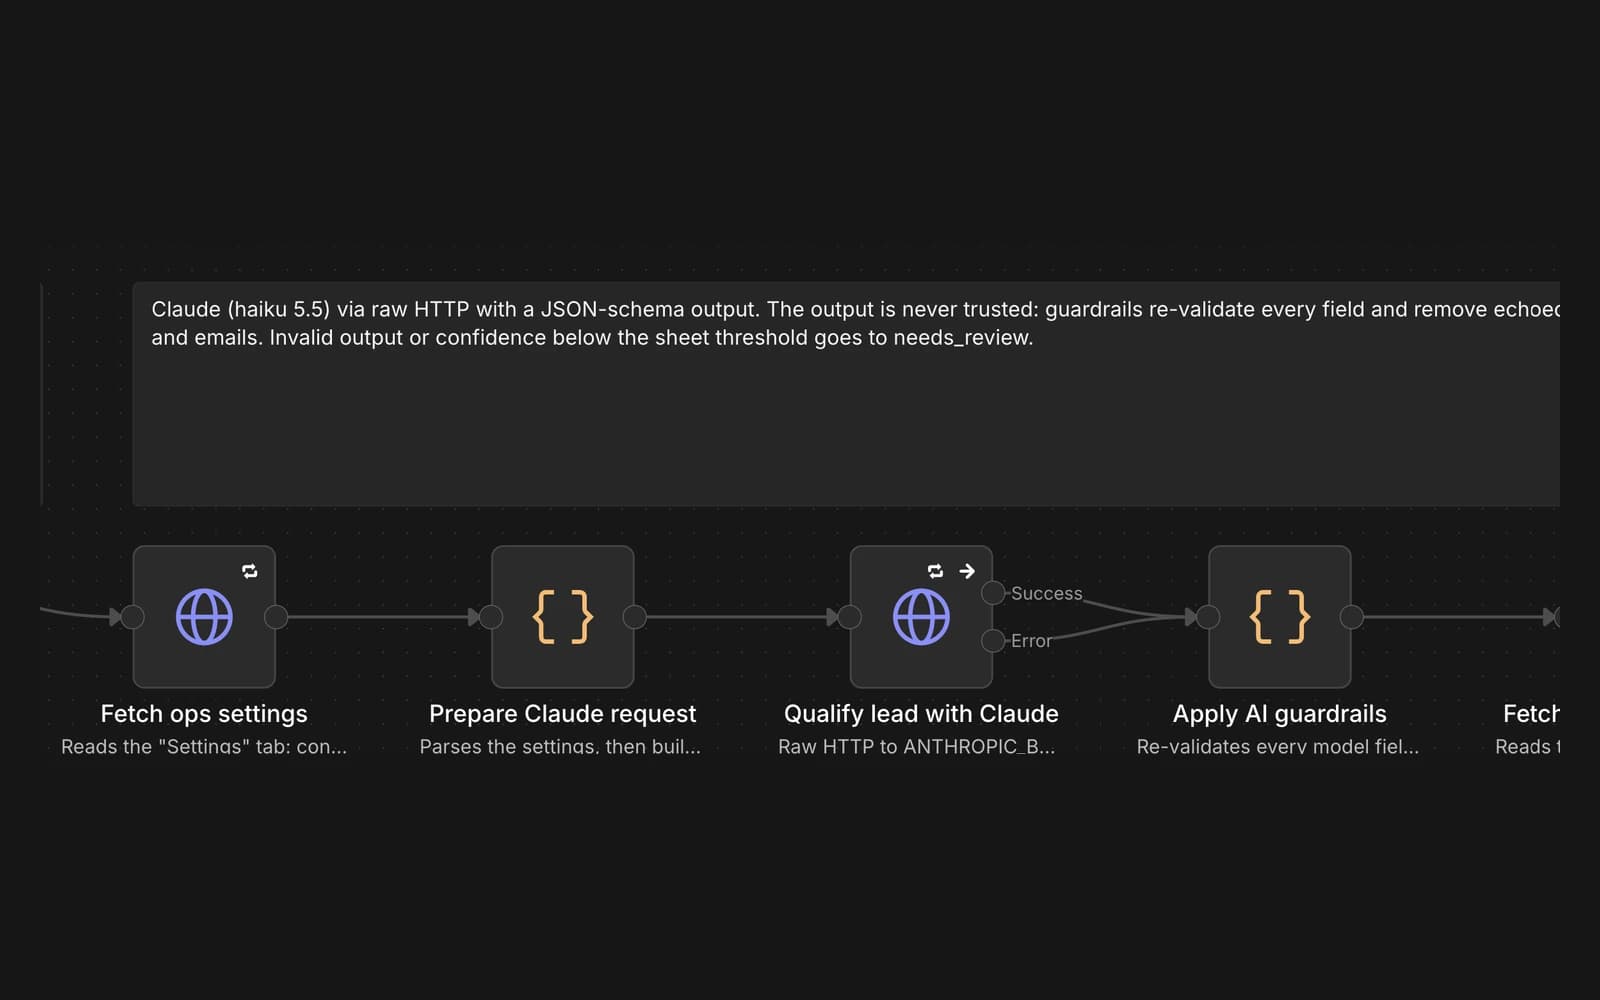Image resolution: width=1600 pixels, height=1000 pixels.
Task: Click the continue-on-error arrow icon on Claude node
Action: tap(967, 571)
